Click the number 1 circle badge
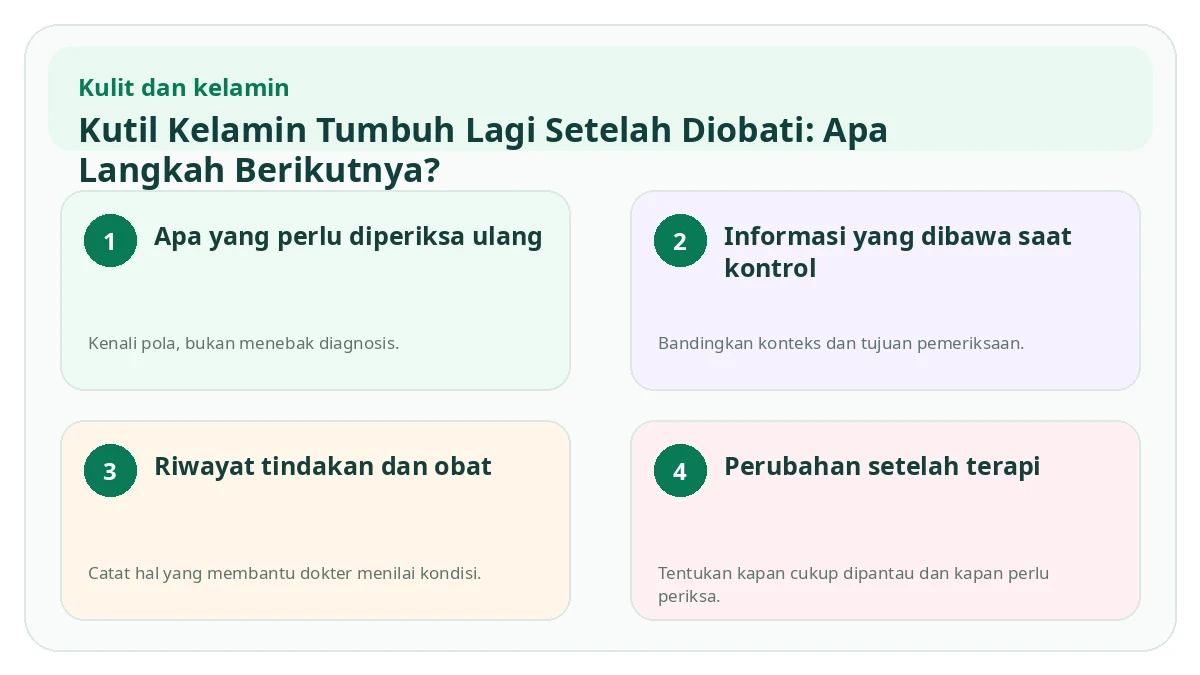Screen dimensions: 1200x675 (x=110, y=241)
